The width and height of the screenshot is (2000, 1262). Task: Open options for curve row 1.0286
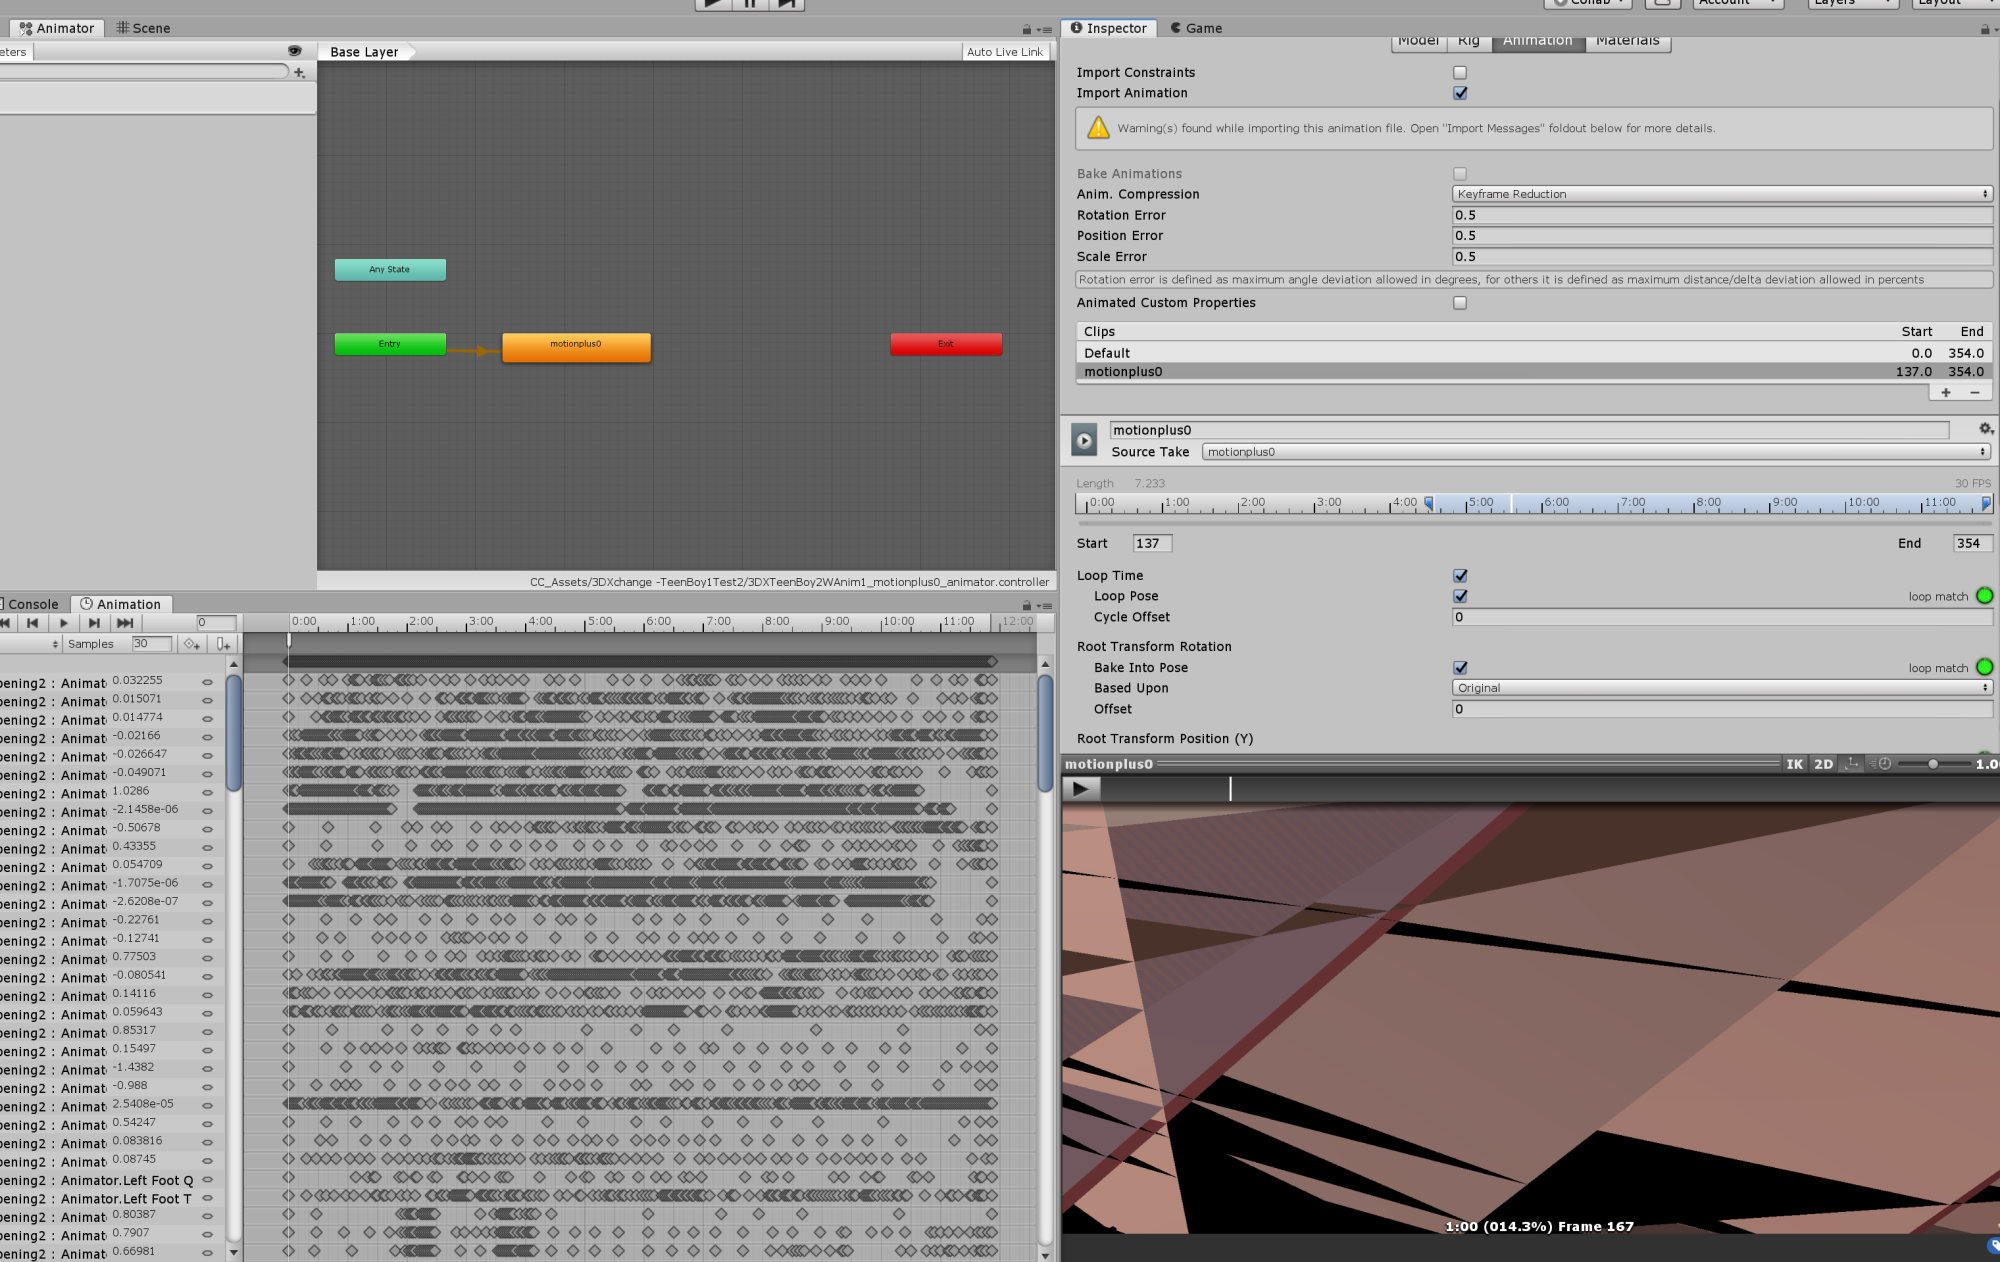point(208,792)
